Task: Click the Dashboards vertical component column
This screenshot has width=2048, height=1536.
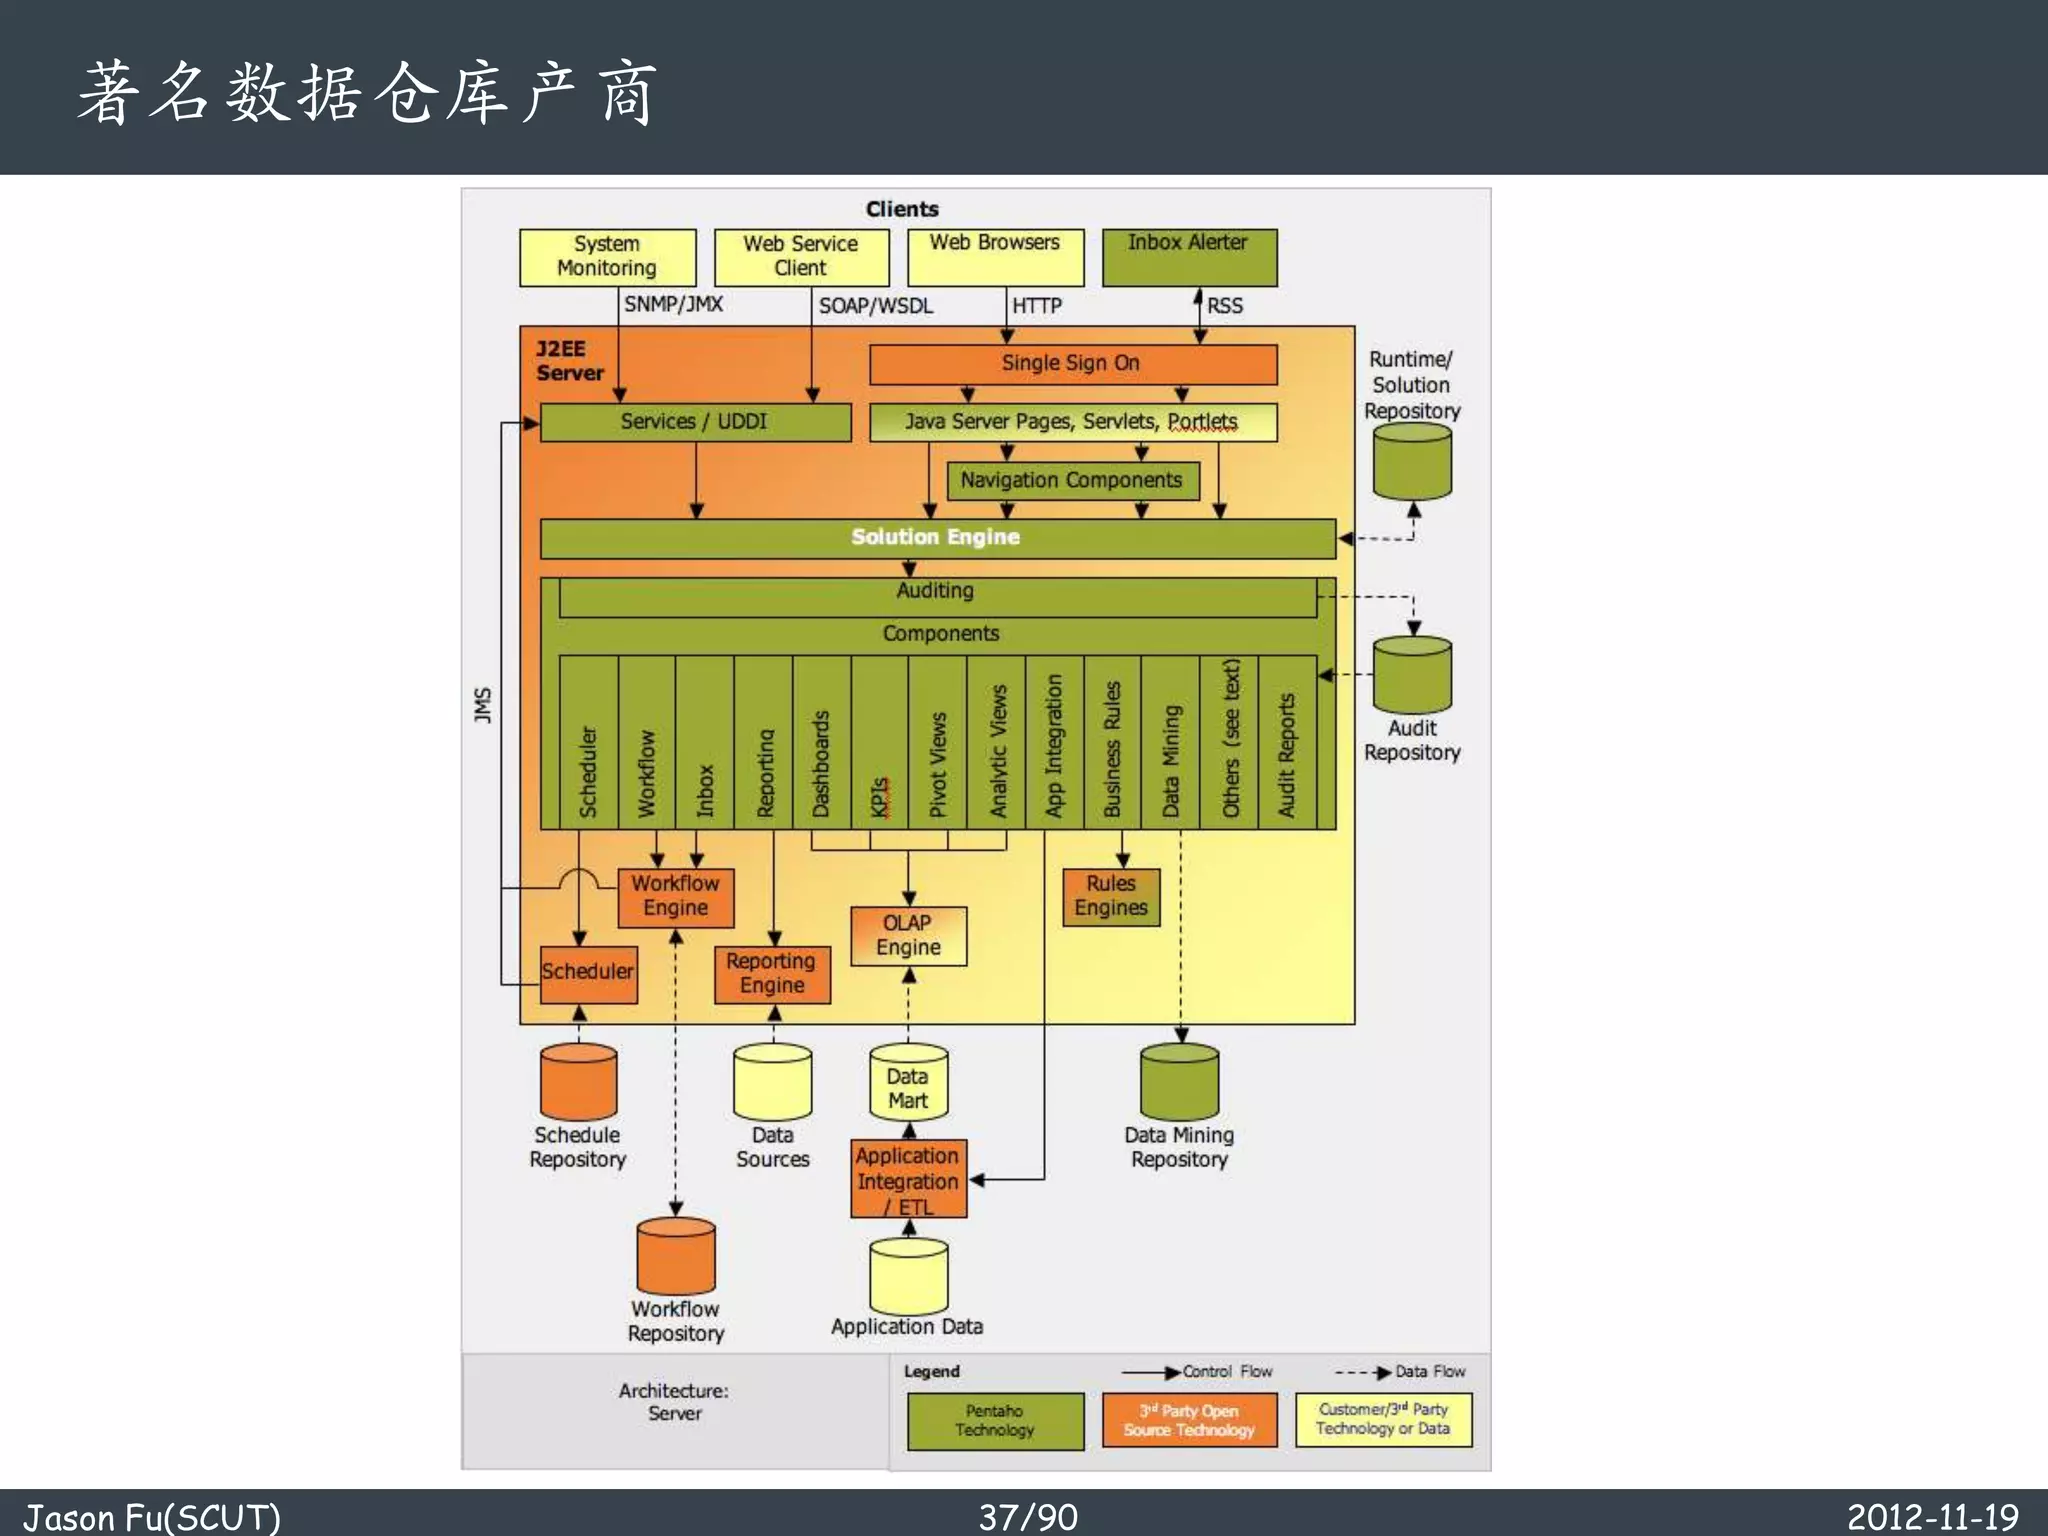Action: pyautogui.click(x=821, y=742)
